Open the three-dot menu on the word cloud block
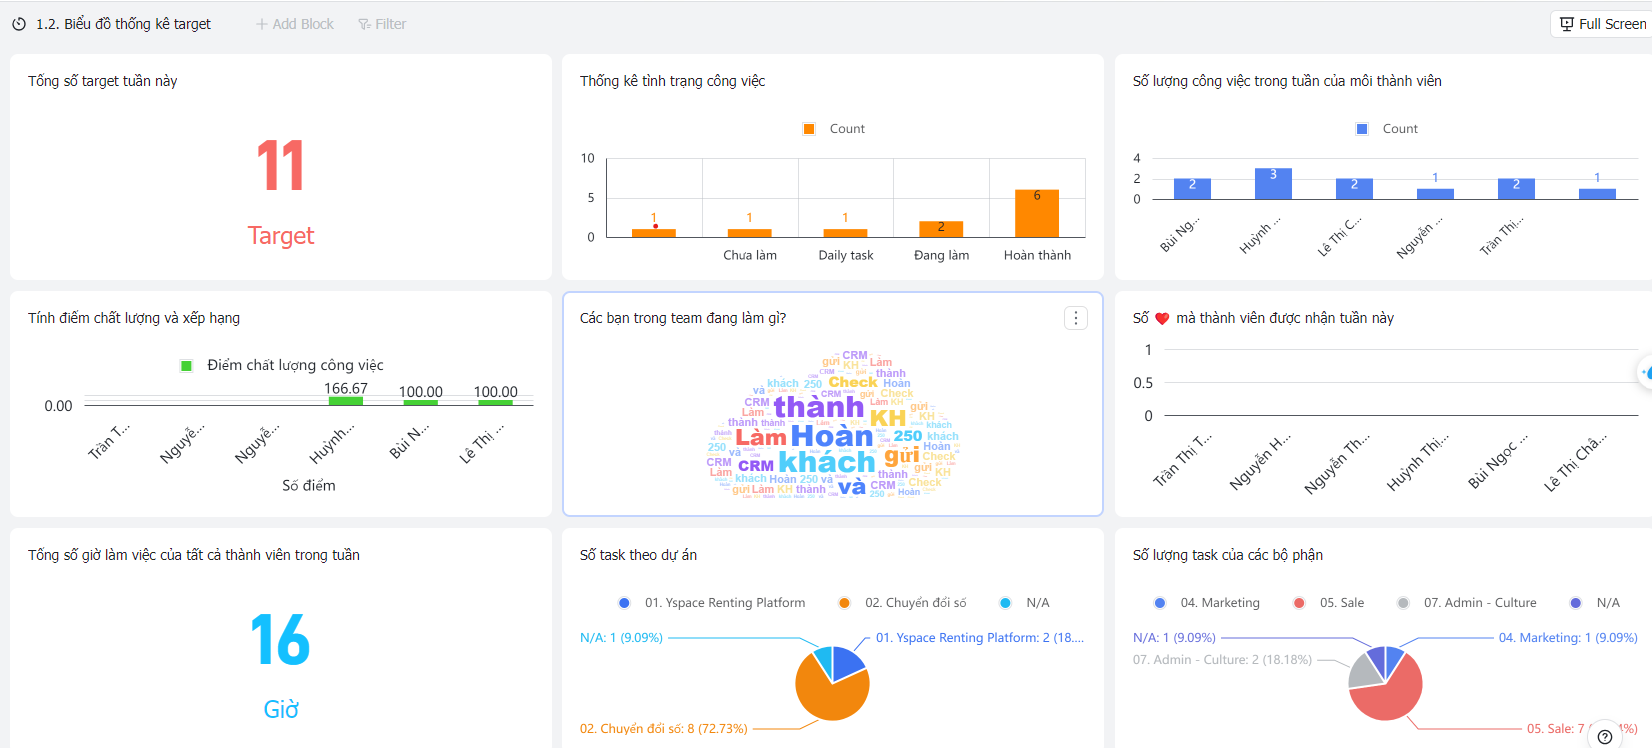 point(1076,318)
